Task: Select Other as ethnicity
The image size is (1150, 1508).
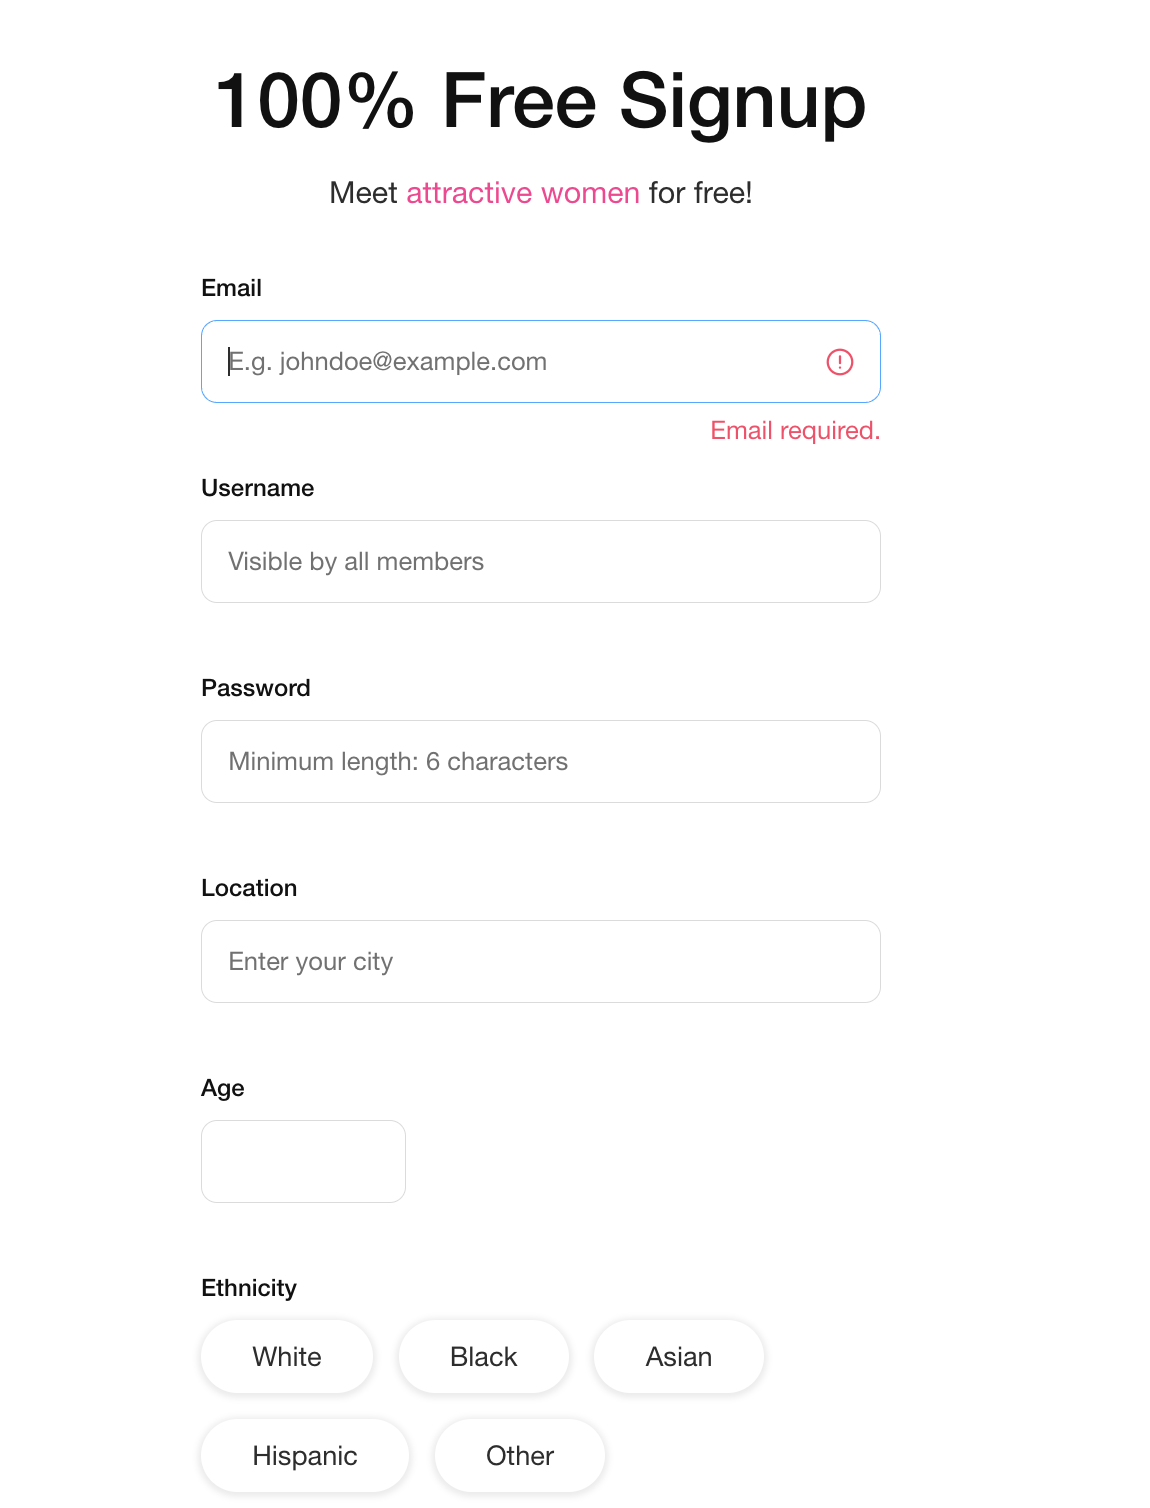Action: click(x=519, y=1456)
